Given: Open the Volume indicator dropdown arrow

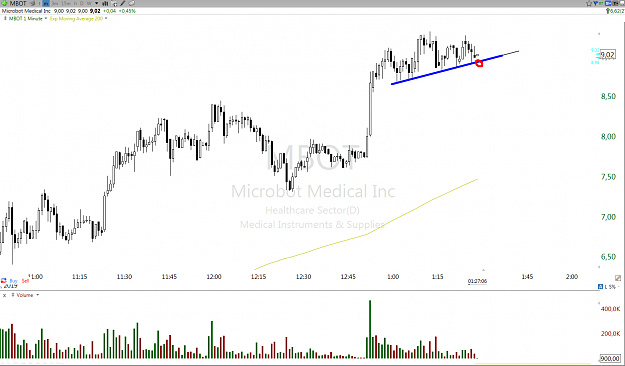Looking at the screenshot, I should [x=38, y=295].
